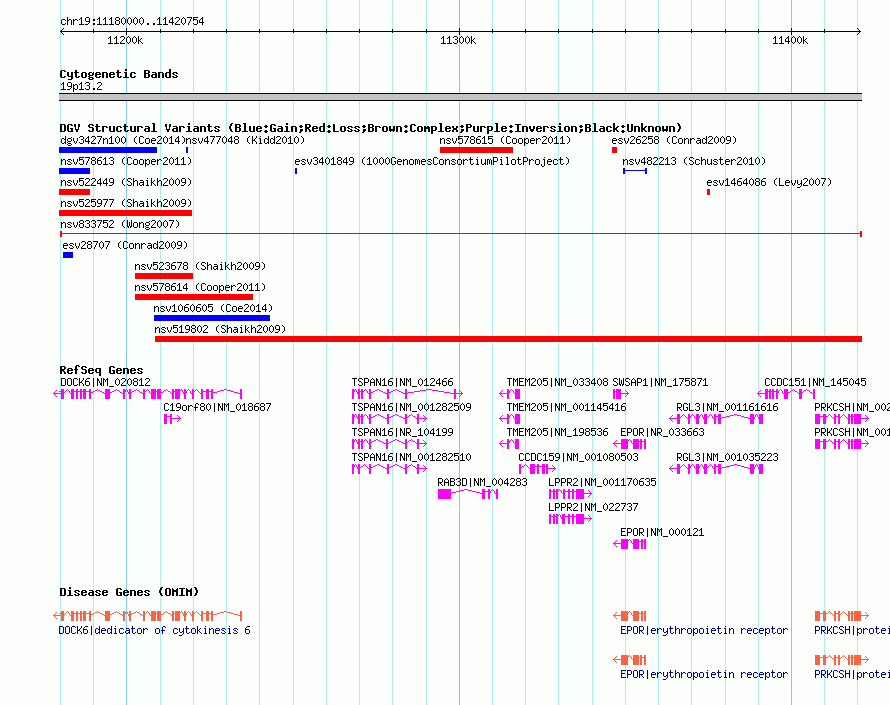Viewport: 890px width, 705px height.
Task: Click the DGV Structural Variants track title
Action: pos(370,128)
